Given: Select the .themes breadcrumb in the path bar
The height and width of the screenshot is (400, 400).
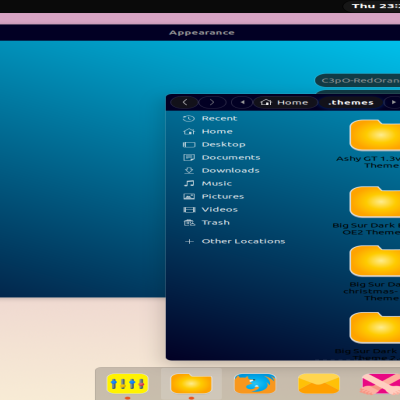Looking at the screenshot, I should pyautogui.click(x=351, y=102).
